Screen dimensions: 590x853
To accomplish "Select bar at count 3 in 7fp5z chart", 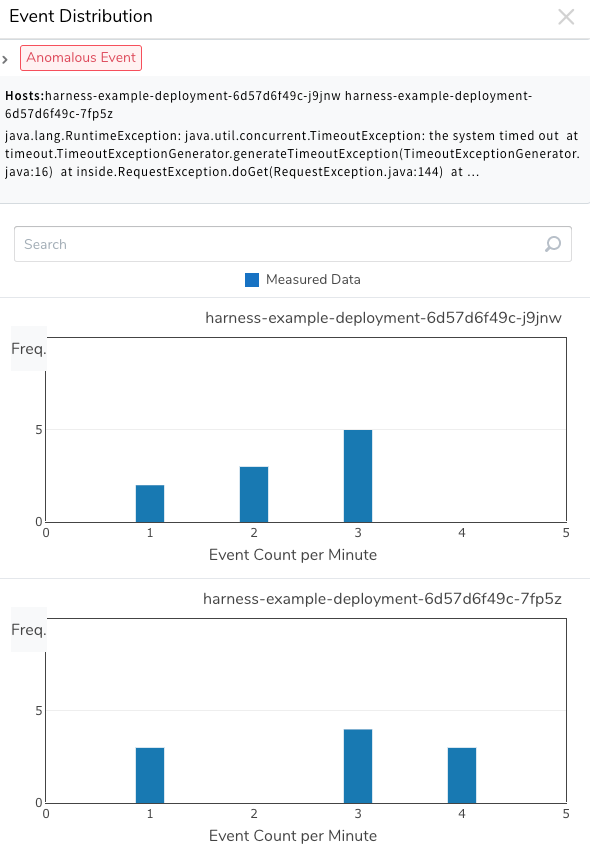I will (x=358, y=767).
